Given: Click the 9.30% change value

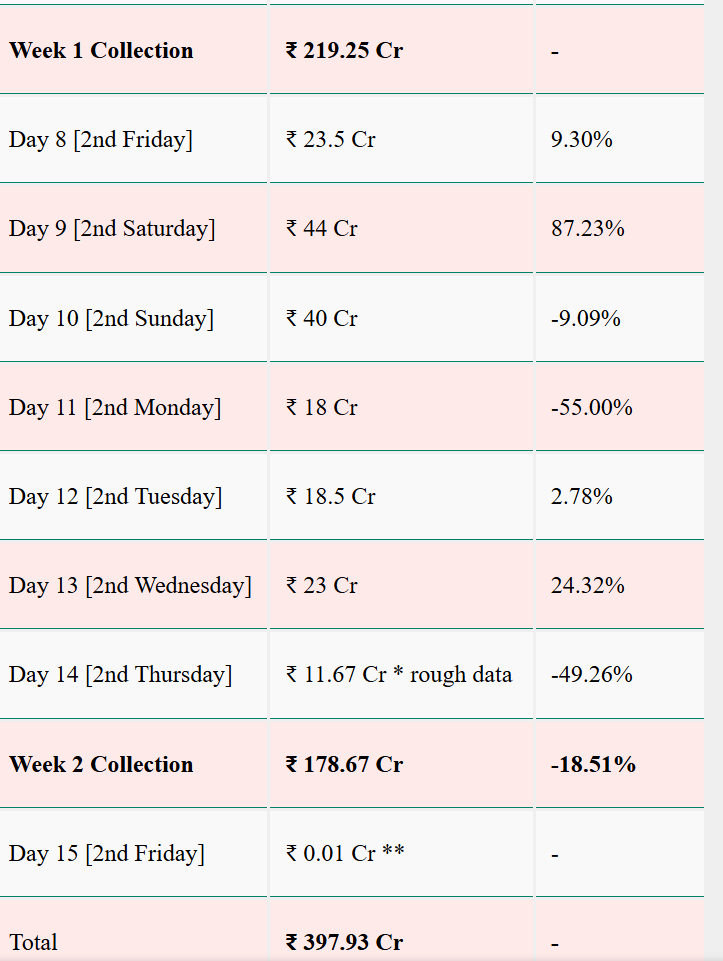Looking at the screenshot, I should tap(581, 140).
